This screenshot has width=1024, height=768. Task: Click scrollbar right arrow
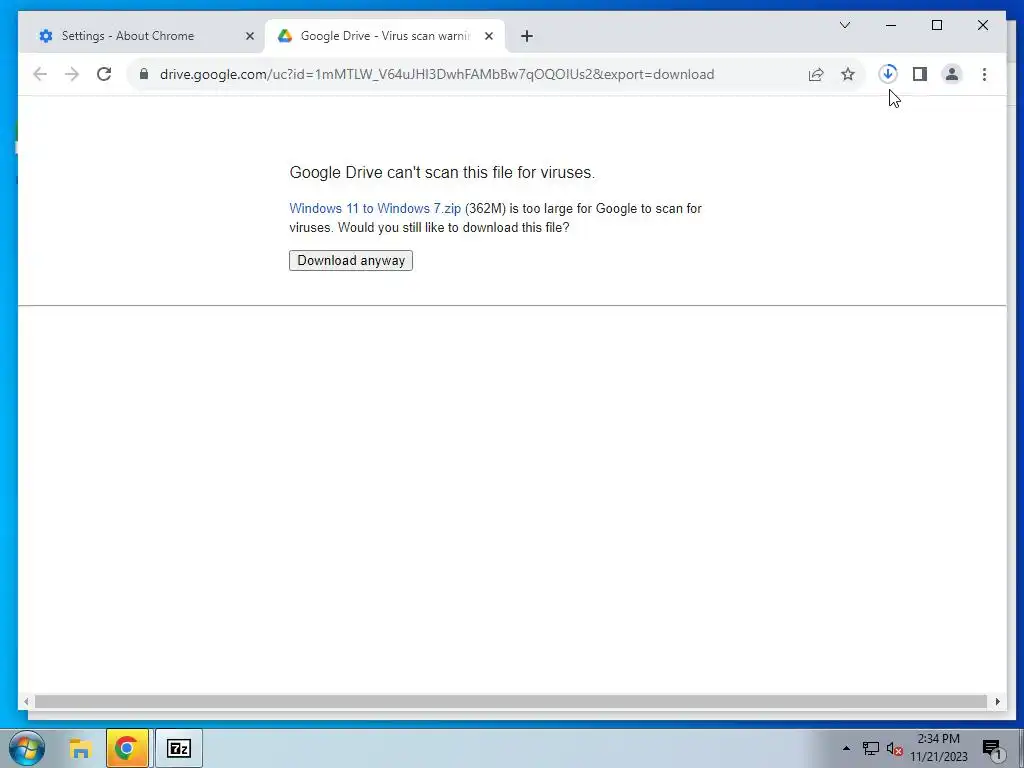[997, 701]
